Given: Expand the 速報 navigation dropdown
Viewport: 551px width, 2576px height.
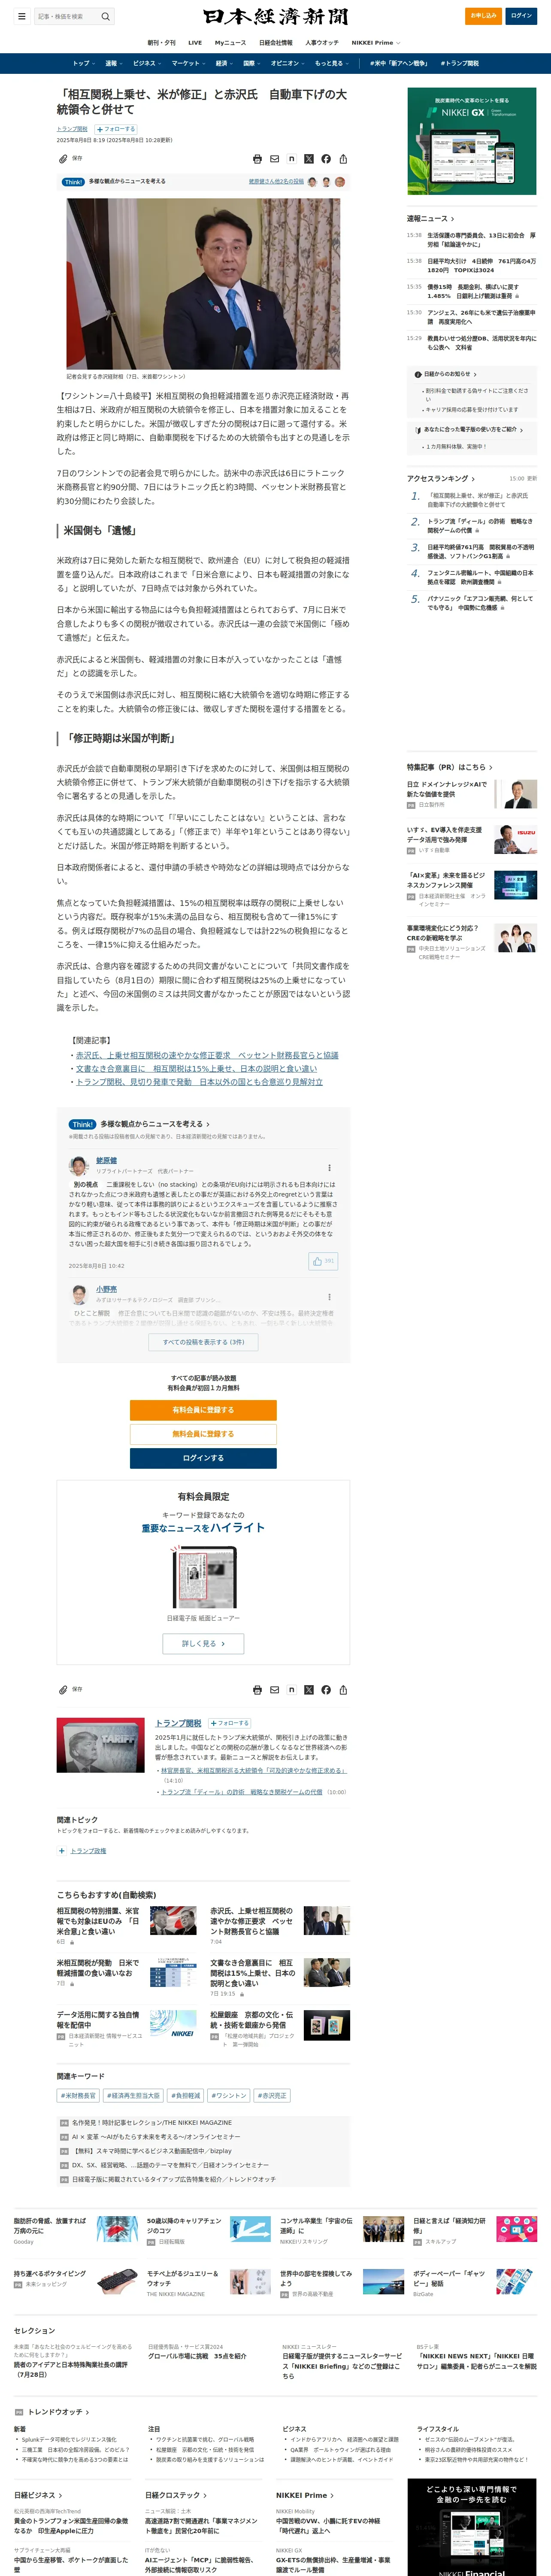Looking at the screenshot, I should (114, 63).
